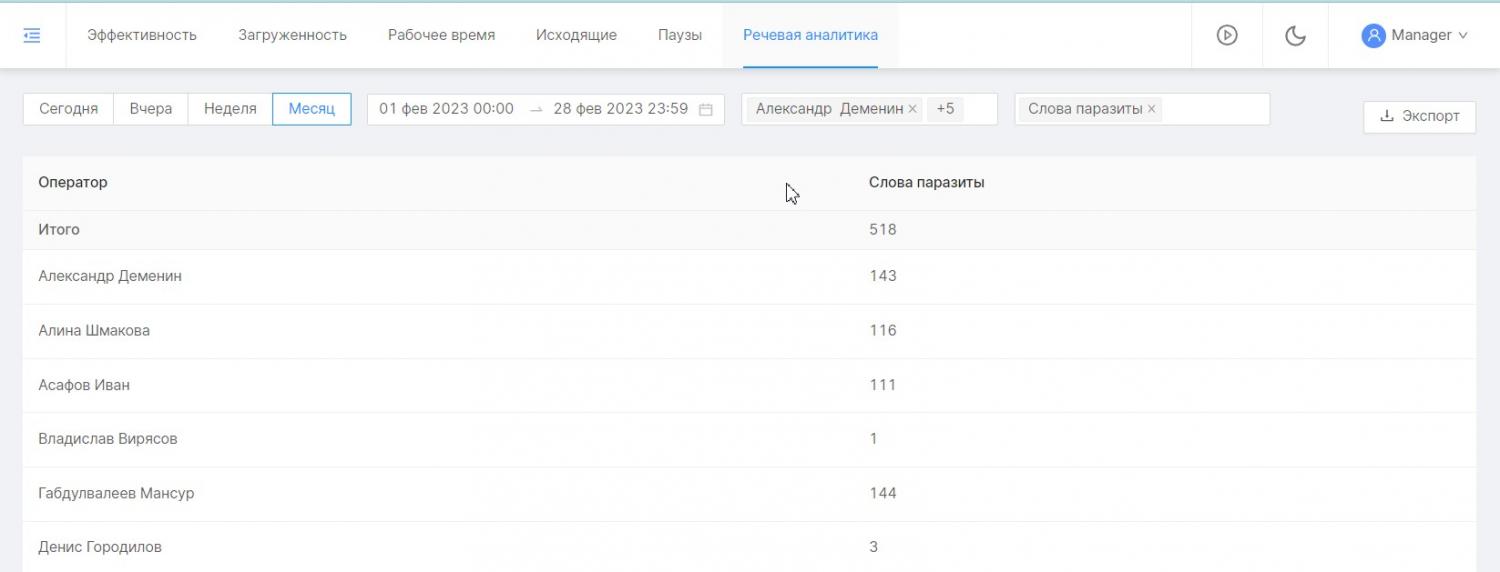Open calendar icon in date range field

pos(706,110)
